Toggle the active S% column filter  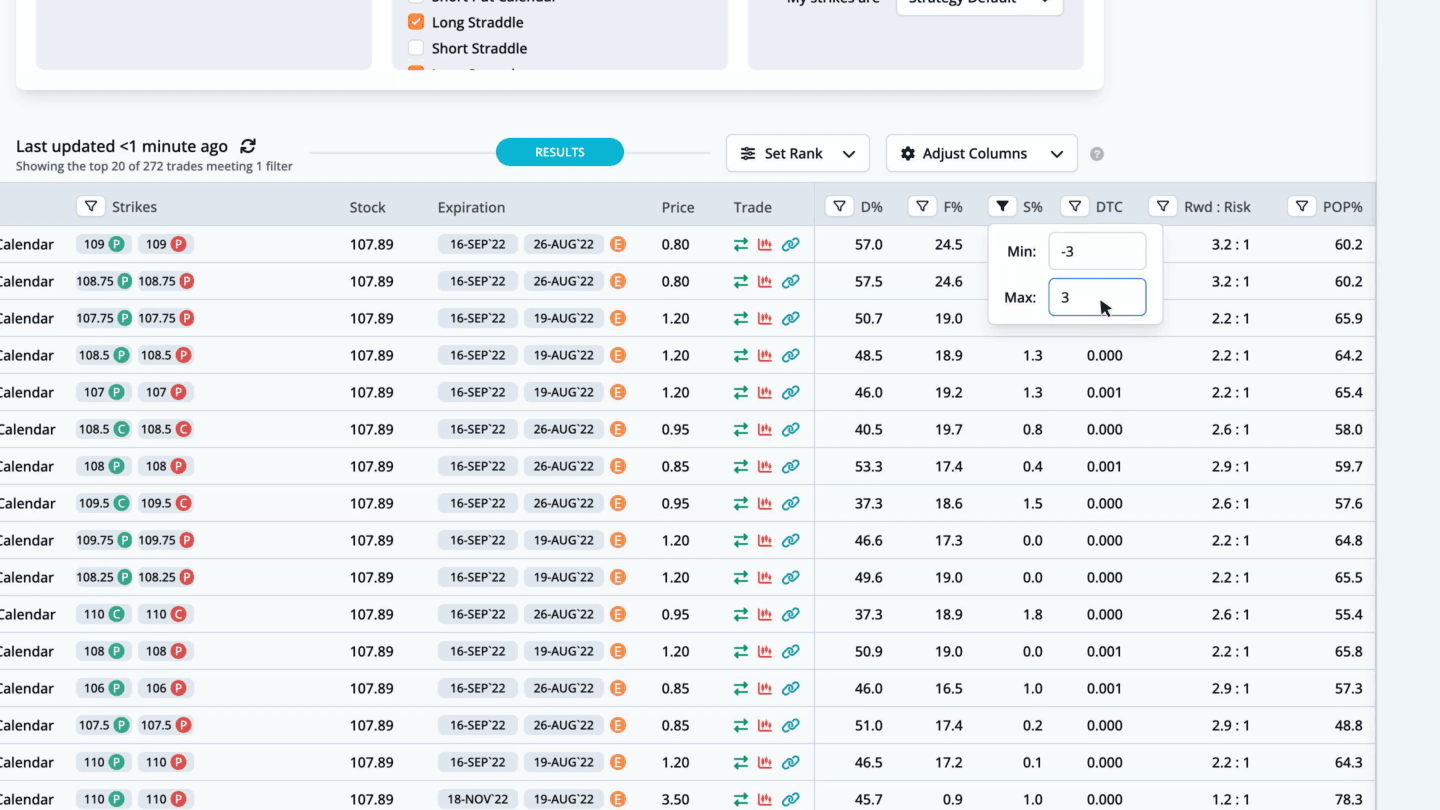[1002, 206]
